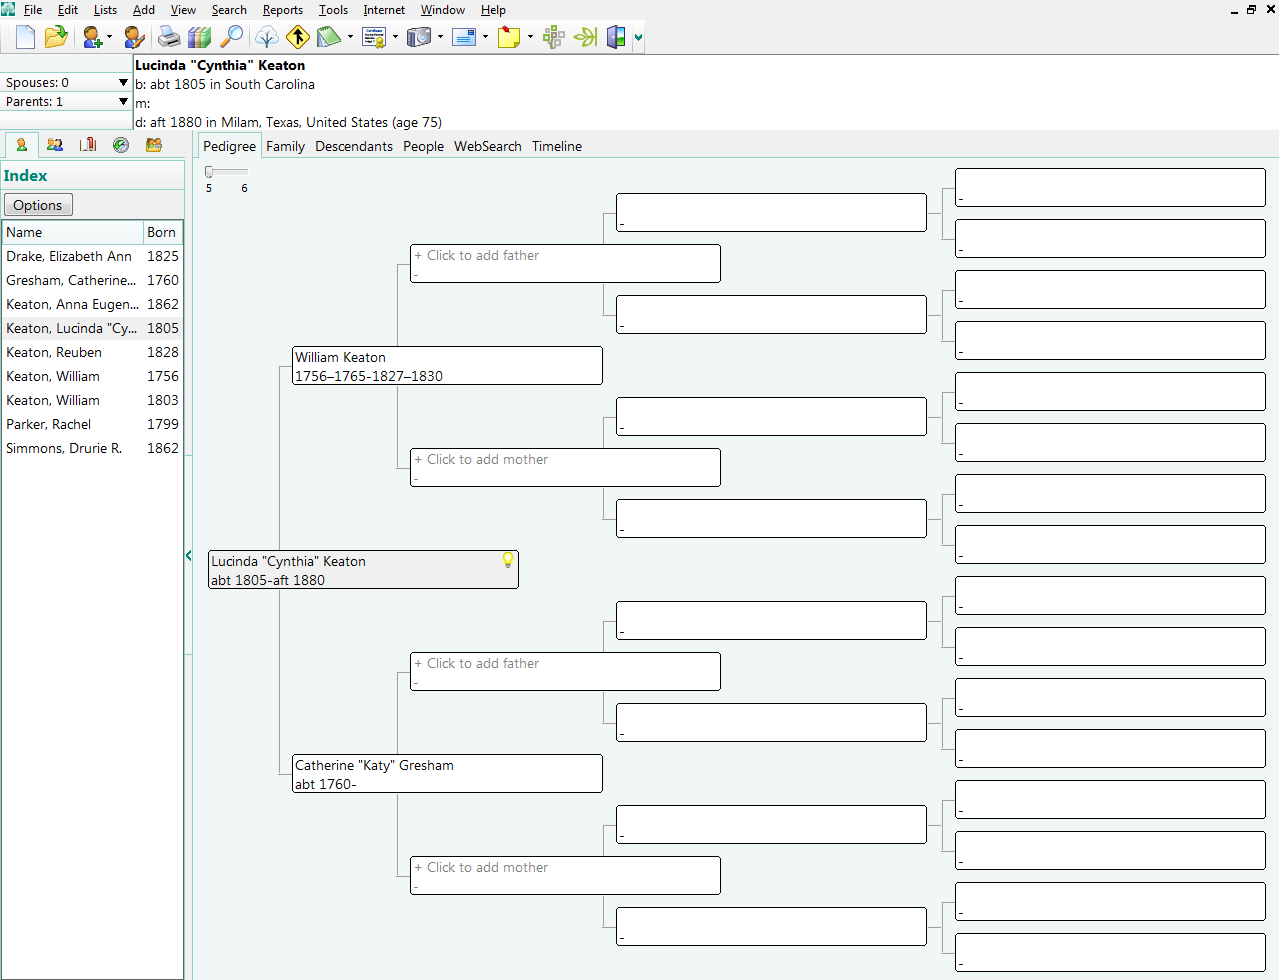Open the Reports menu
The height and width of the screenshot is (980, 1279).
tap(282, 10)
